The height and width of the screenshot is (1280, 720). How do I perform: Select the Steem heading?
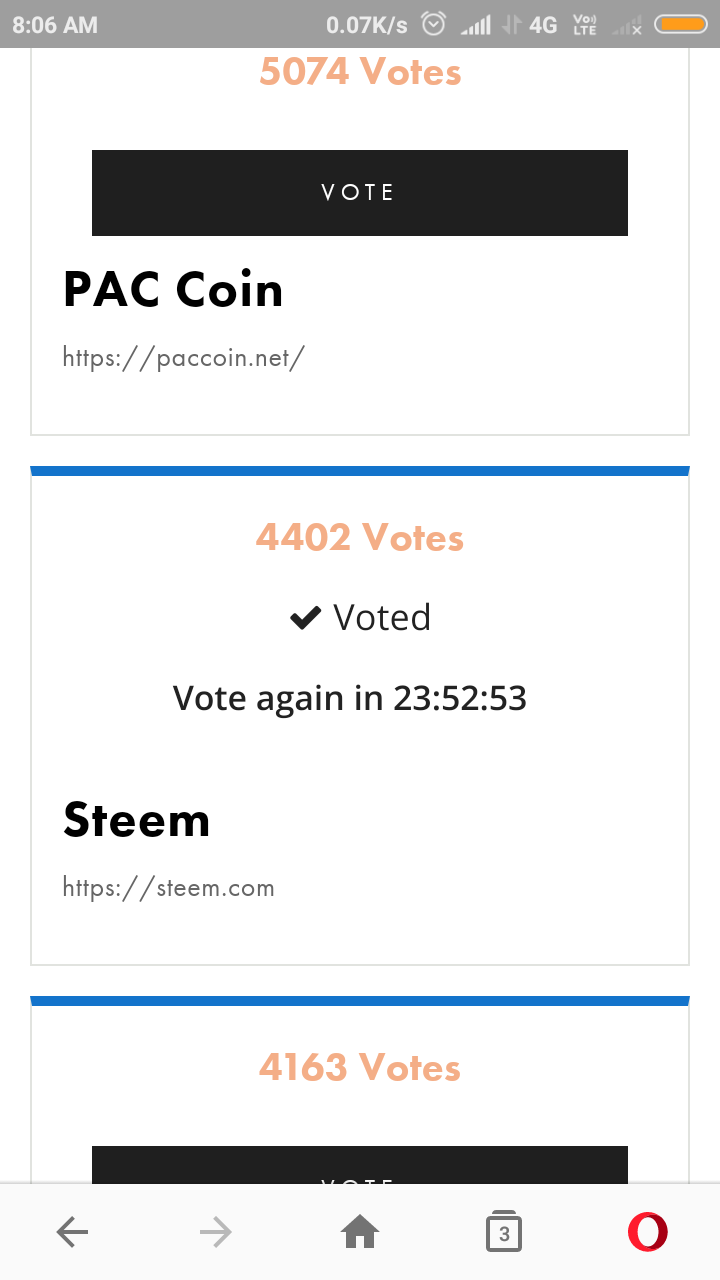[x=137, y=820]
